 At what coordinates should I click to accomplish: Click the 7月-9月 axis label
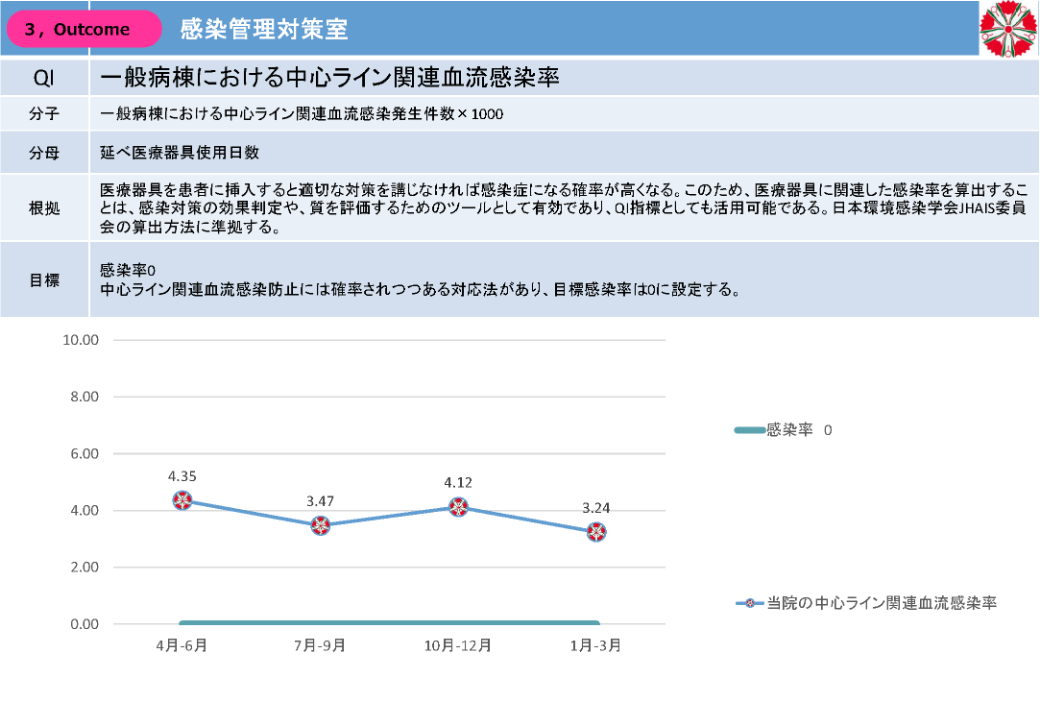320,645
